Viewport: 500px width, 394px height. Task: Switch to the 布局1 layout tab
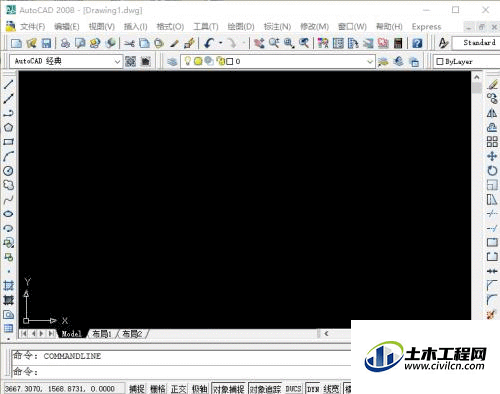point(102,334)
